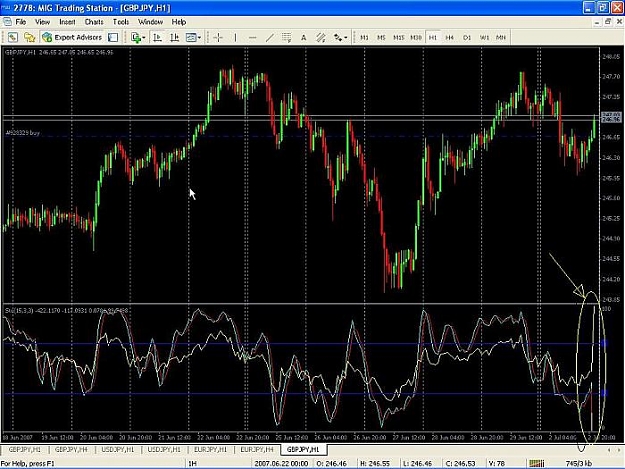Switch to the GBPJPY,H4 chart tab
Viewport: 625px width, 469px height.
click(71, 450)
